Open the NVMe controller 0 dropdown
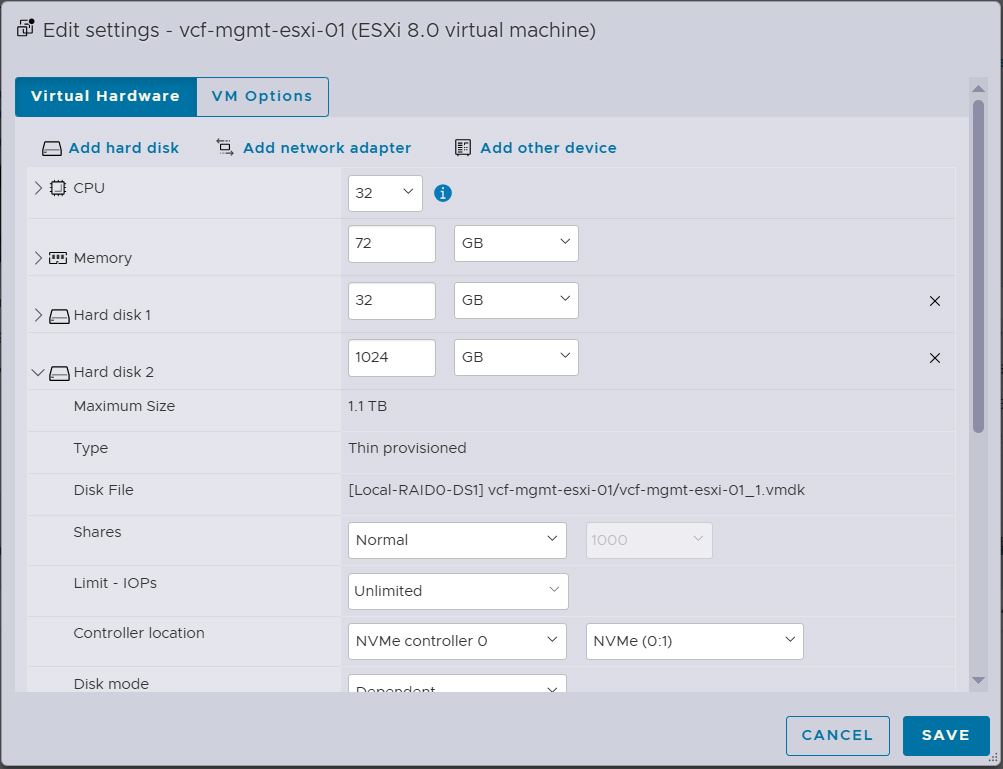 [x=457, y=641]
